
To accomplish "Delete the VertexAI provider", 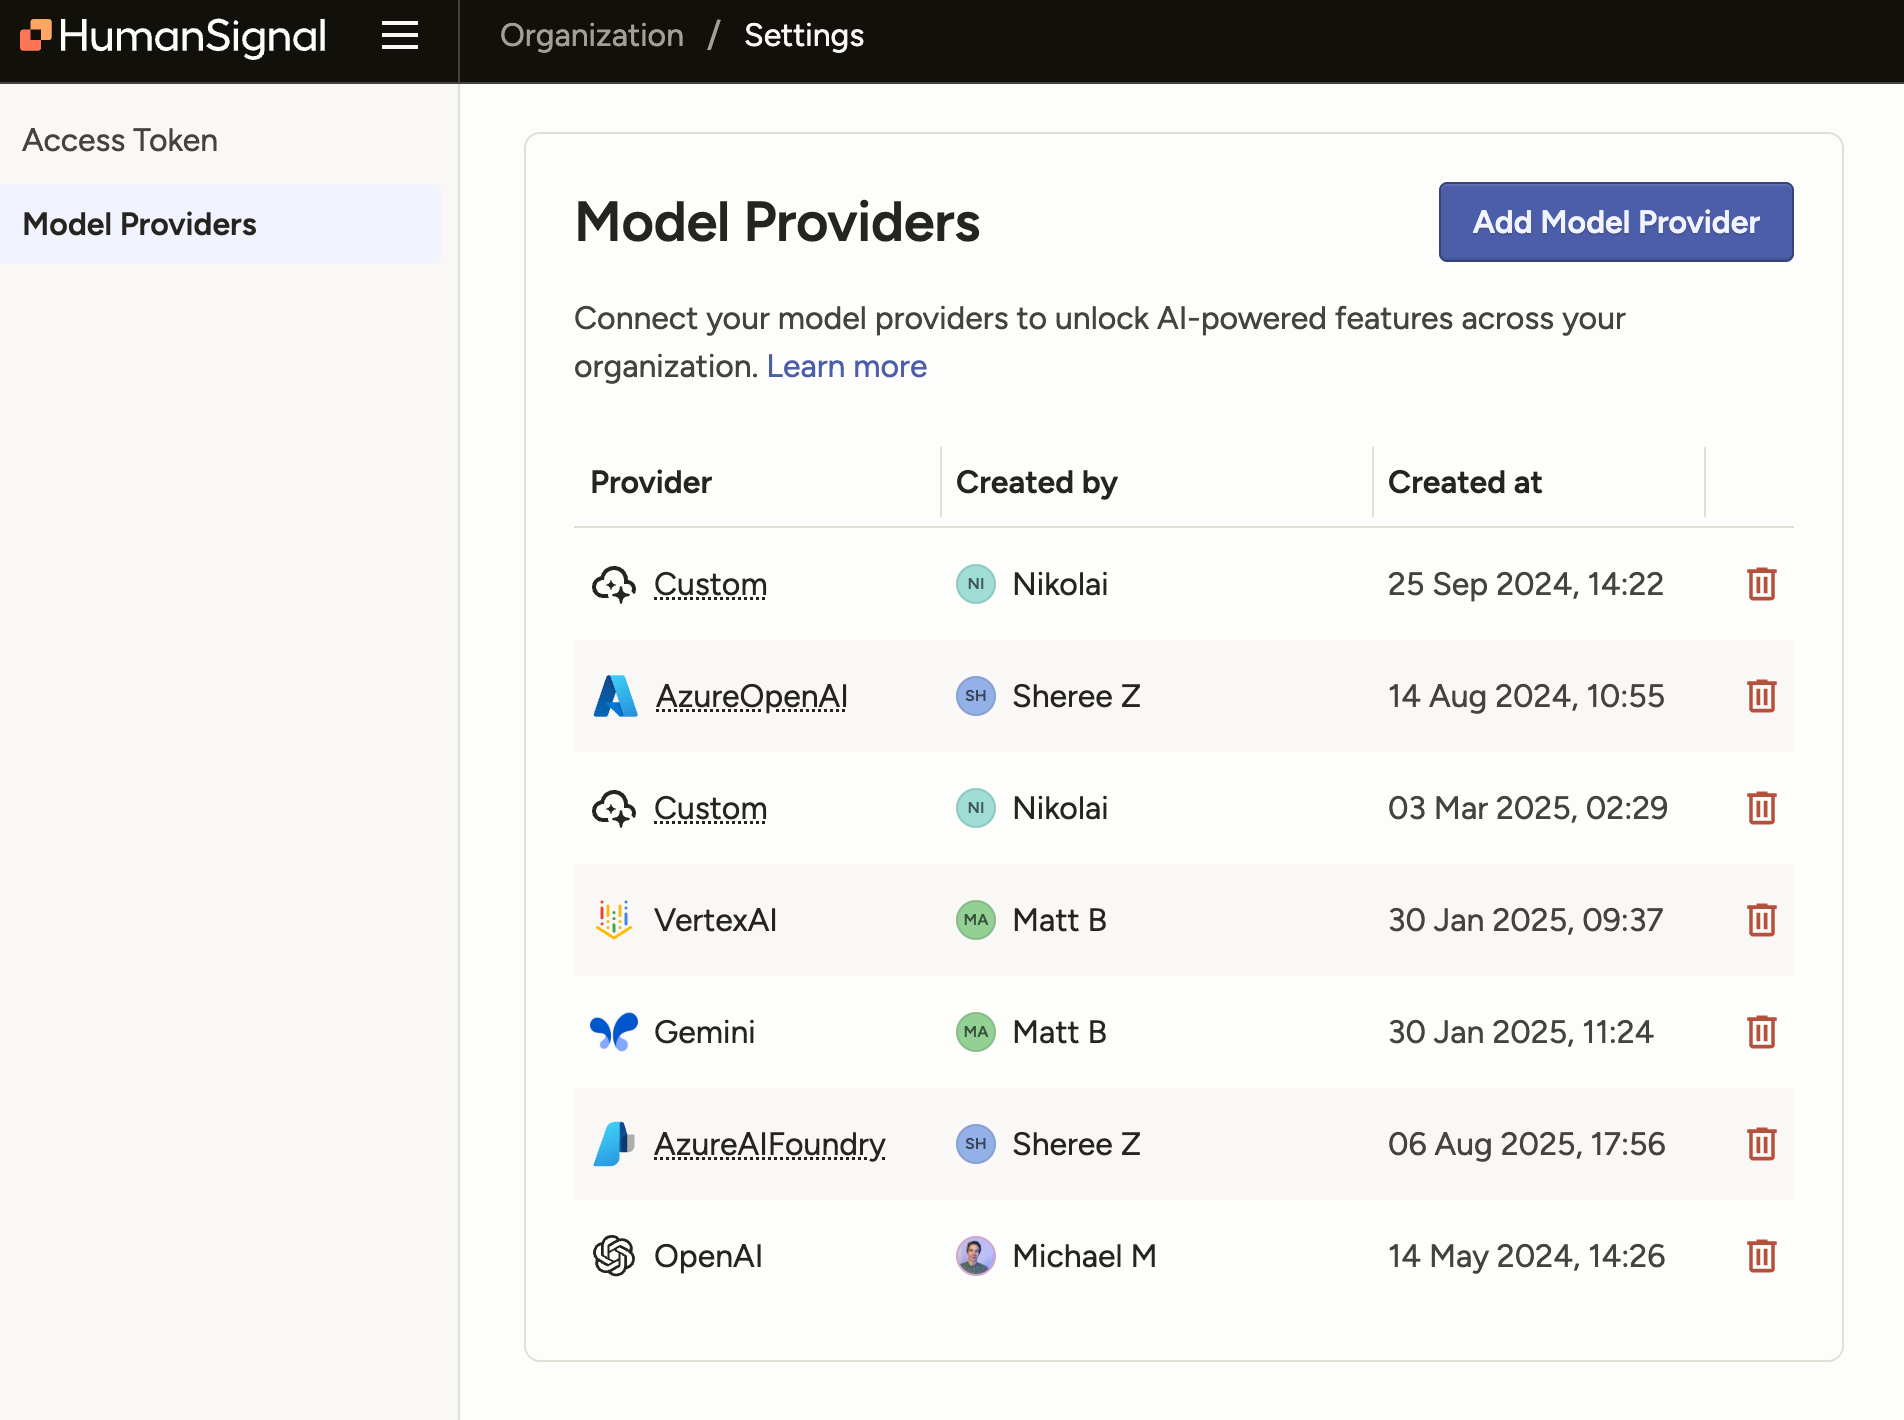I will point(1761,920).
